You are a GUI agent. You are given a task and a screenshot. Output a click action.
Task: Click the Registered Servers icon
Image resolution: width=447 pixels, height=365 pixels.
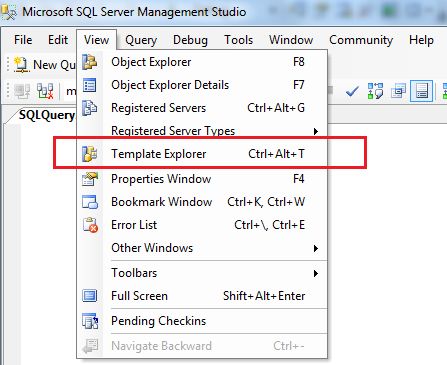point(90,108)
